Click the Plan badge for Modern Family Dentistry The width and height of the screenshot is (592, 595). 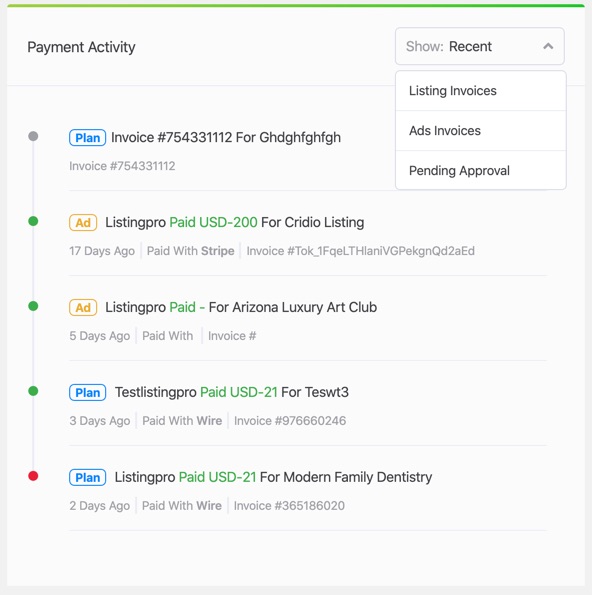coord(87,477)
